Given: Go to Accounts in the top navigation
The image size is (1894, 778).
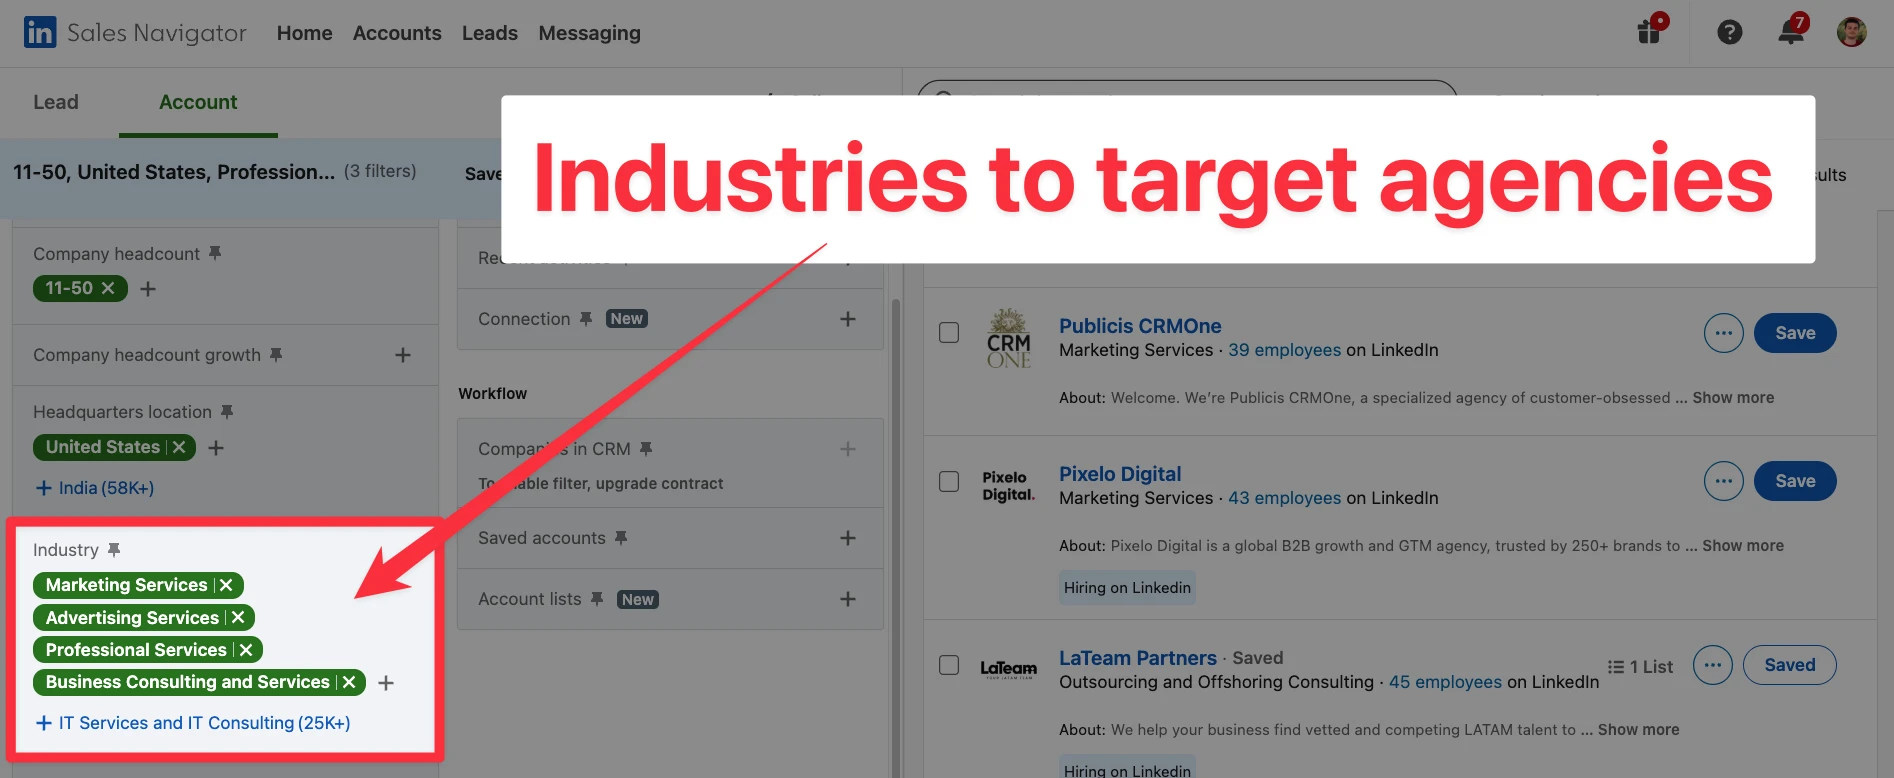Looking at the screenshot, I should point(397,33).
